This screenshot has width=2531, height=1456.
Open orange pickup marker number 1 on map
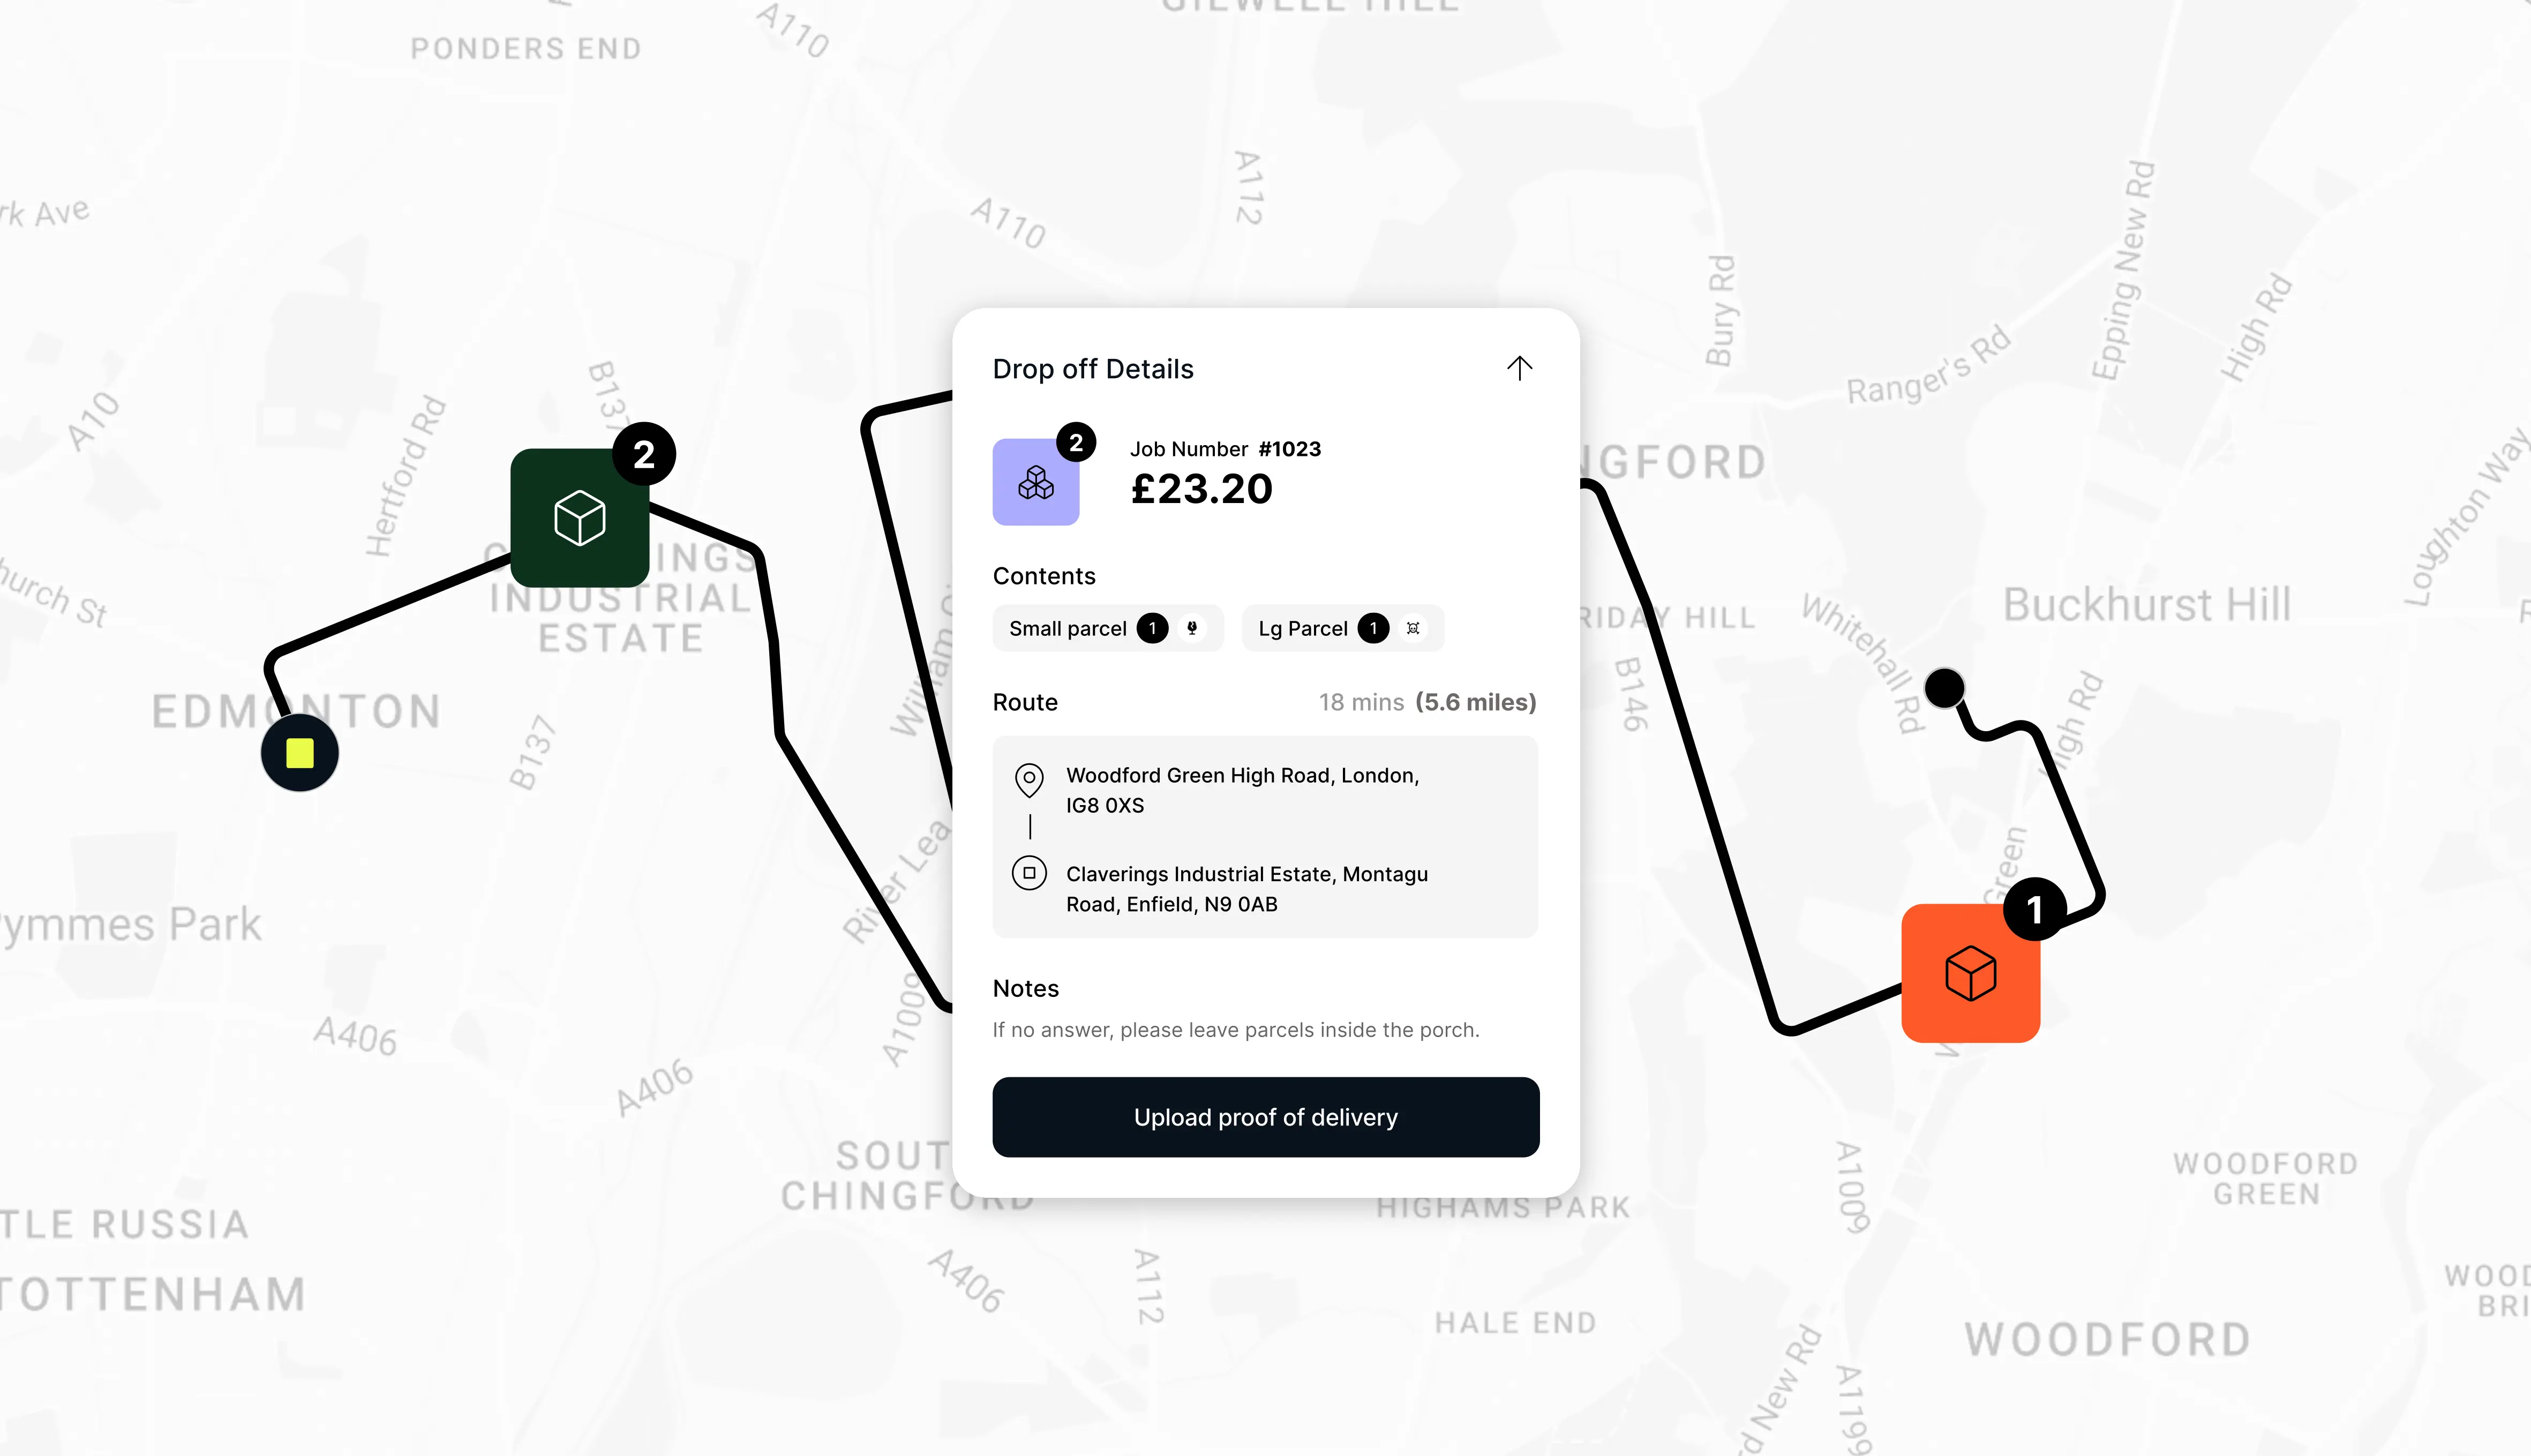click(x=1970, y=973)
